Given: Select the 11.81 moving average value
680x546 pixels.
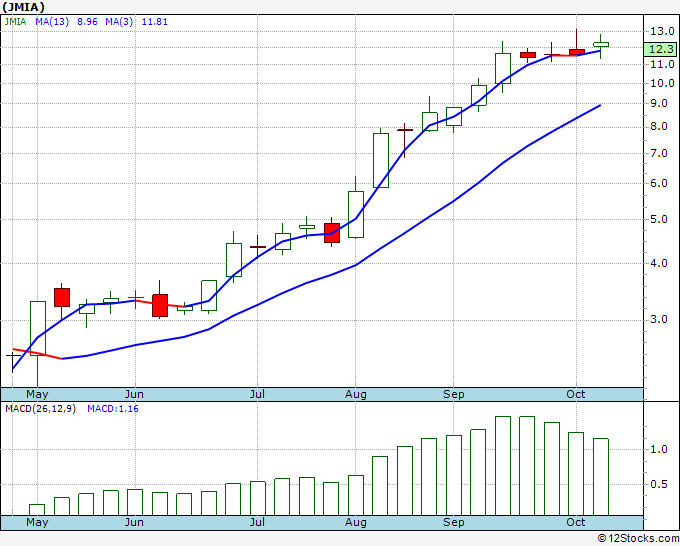Looking at the screenshot, I should tap(154, 22).
